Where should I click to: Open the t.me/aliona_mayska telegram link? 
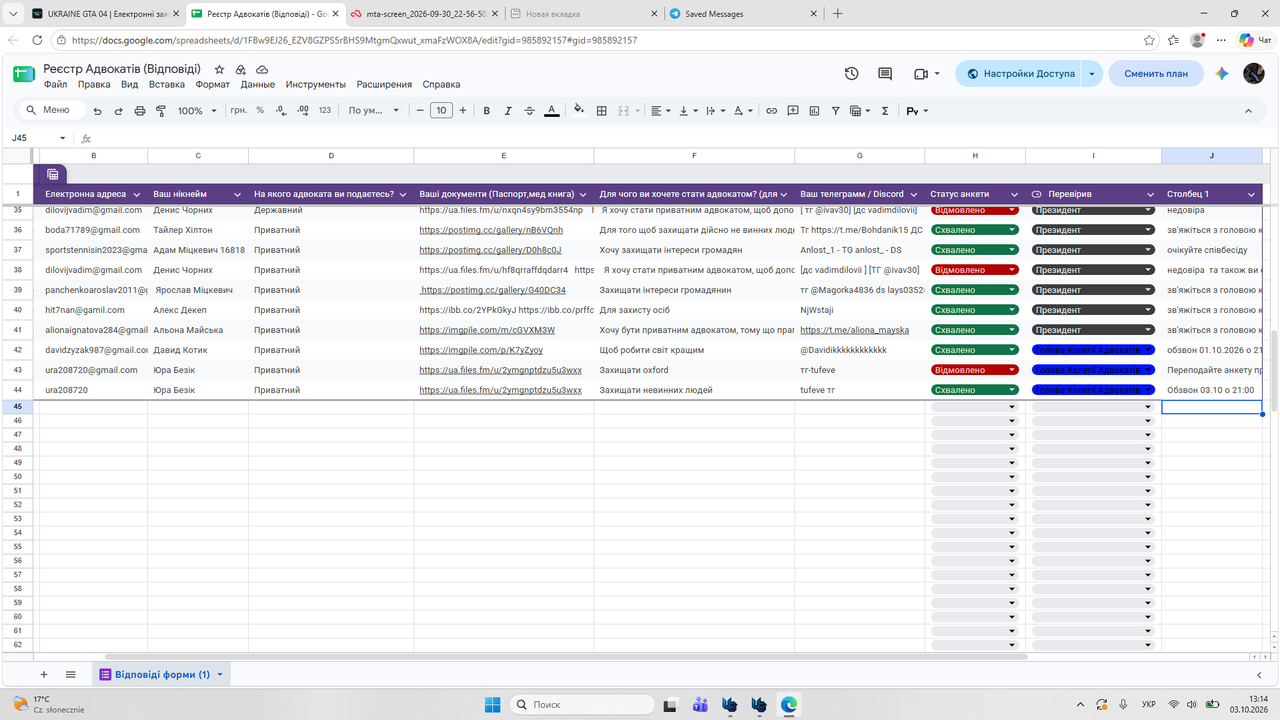point(855,330)
